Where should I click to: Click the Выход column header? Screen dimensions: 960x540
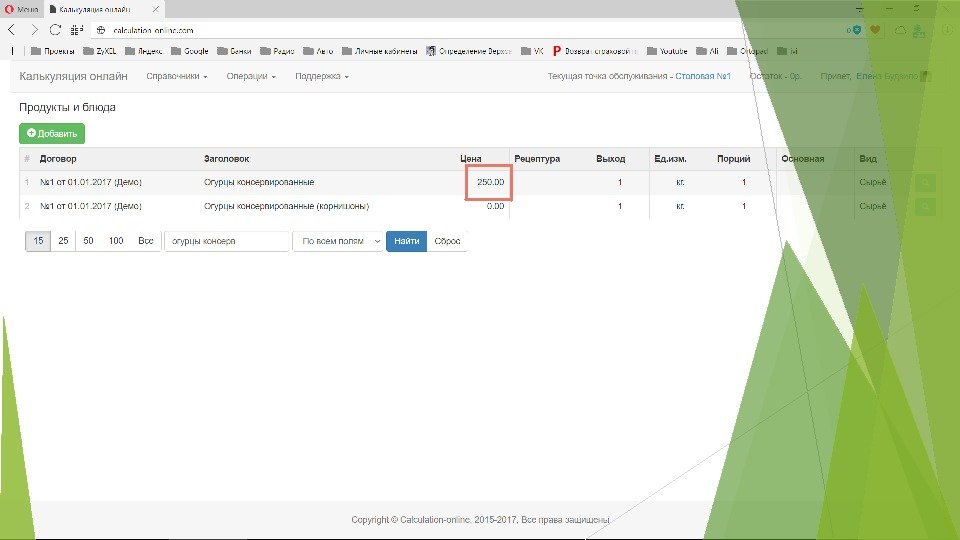coord(610,159)
